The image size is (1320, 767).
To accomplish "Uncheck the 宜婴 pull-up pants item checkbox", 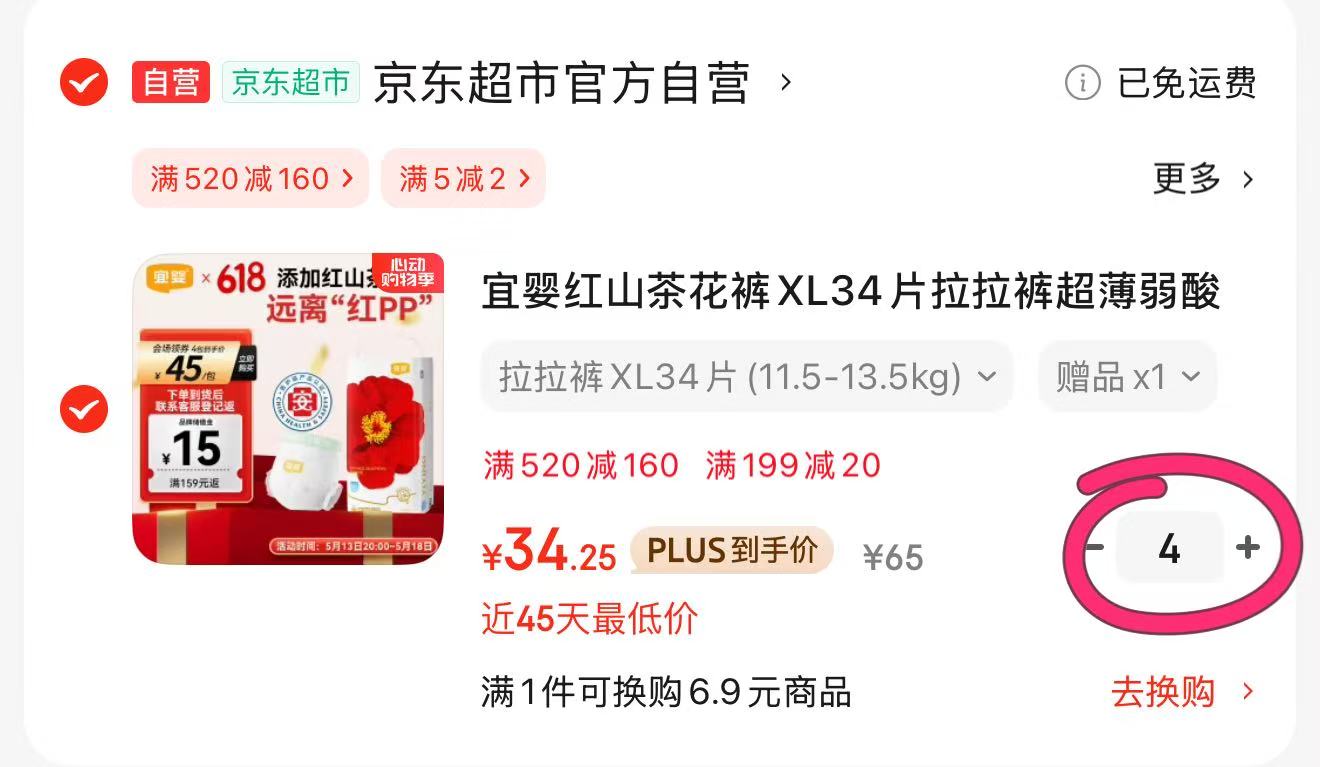I will pyautogui.click(x=84, y=408).
